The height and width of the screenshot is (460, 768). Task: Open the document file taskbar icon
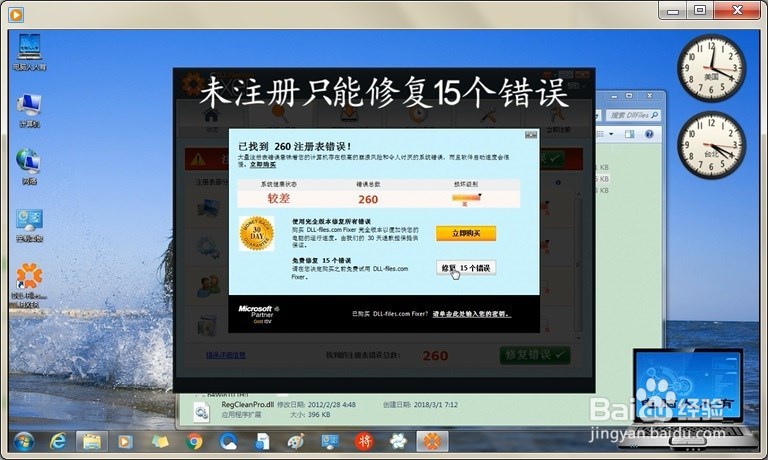[x=263, y=442]
